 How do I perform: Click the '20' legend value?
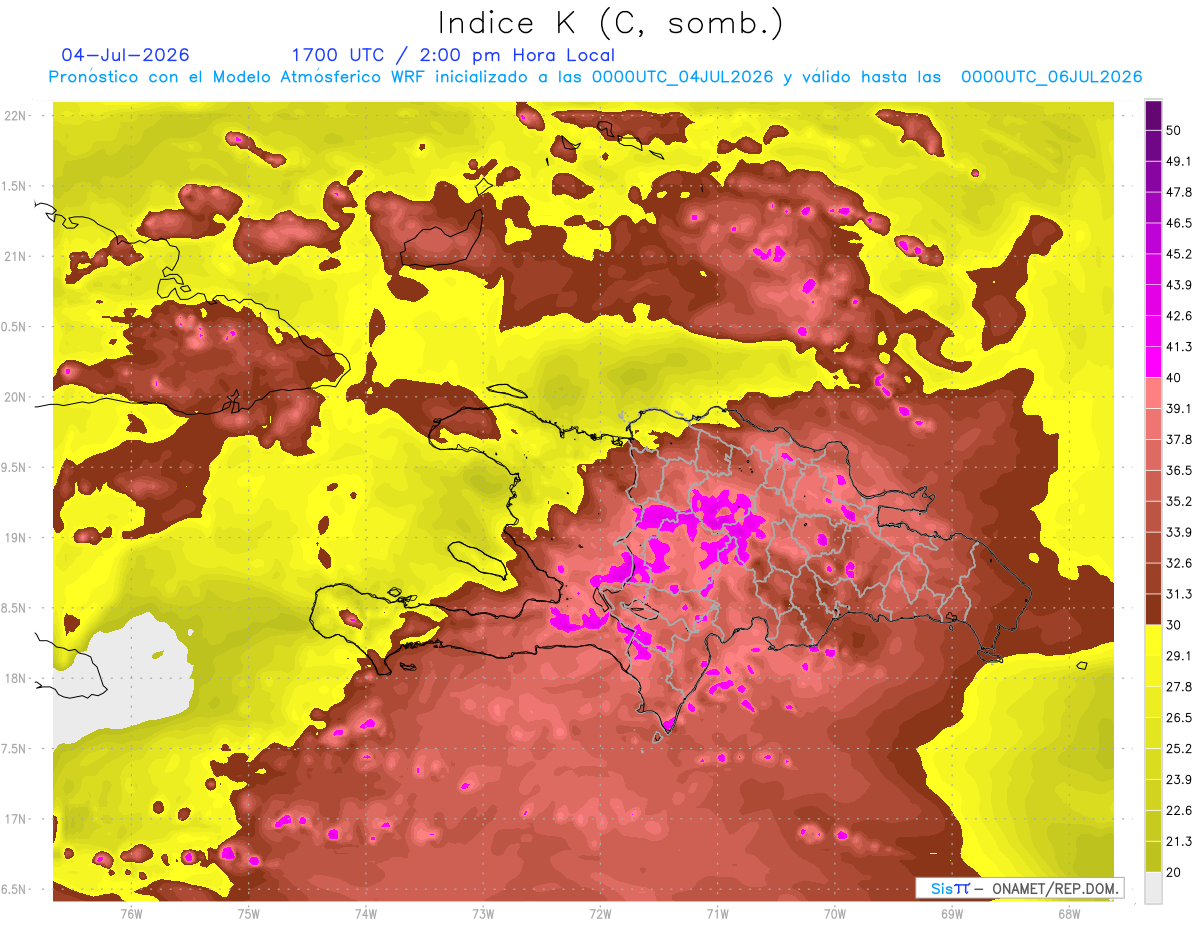(1175, 873)
